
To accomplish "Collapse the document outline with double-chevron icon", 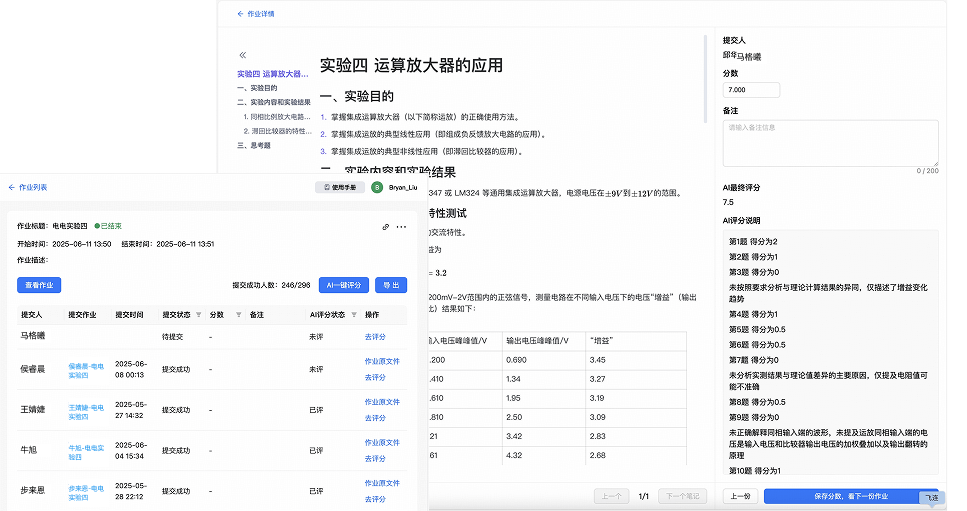I will [x=242, y=55].
